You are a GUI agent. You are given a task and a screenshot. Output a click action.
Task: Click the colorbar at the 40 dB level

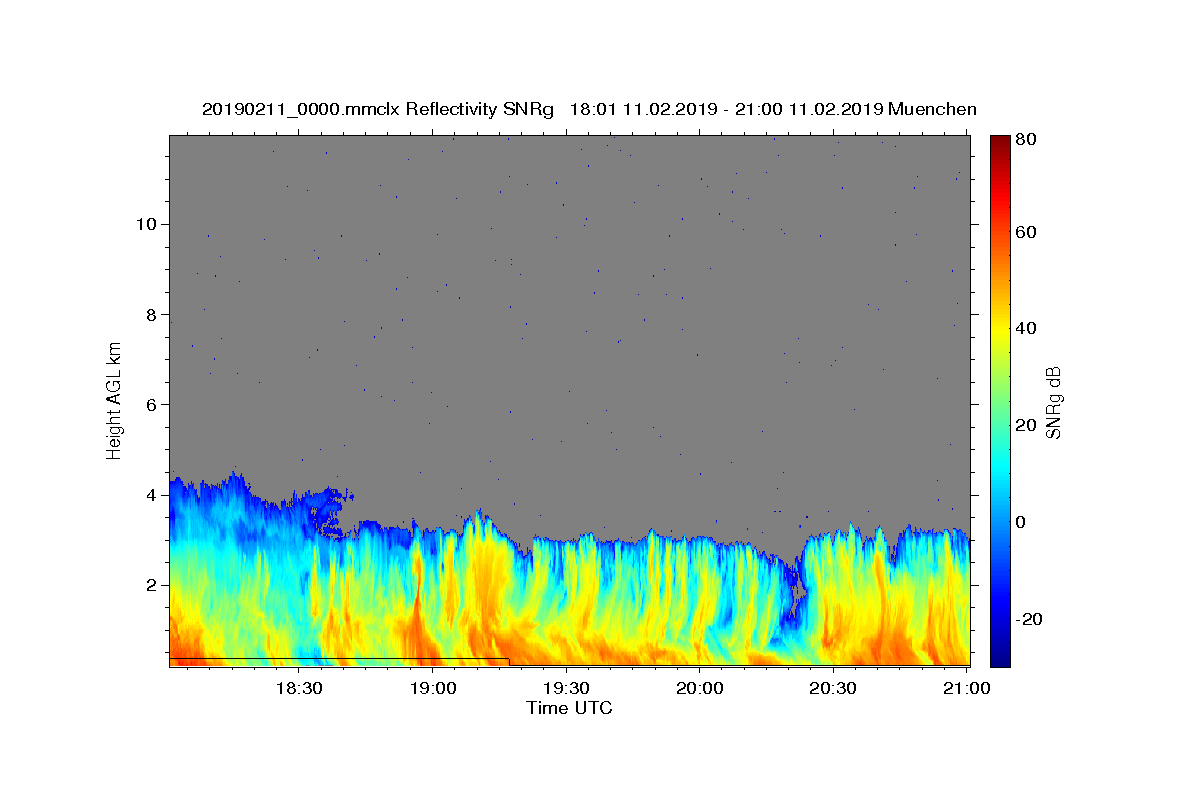[x=1000, y=328]
